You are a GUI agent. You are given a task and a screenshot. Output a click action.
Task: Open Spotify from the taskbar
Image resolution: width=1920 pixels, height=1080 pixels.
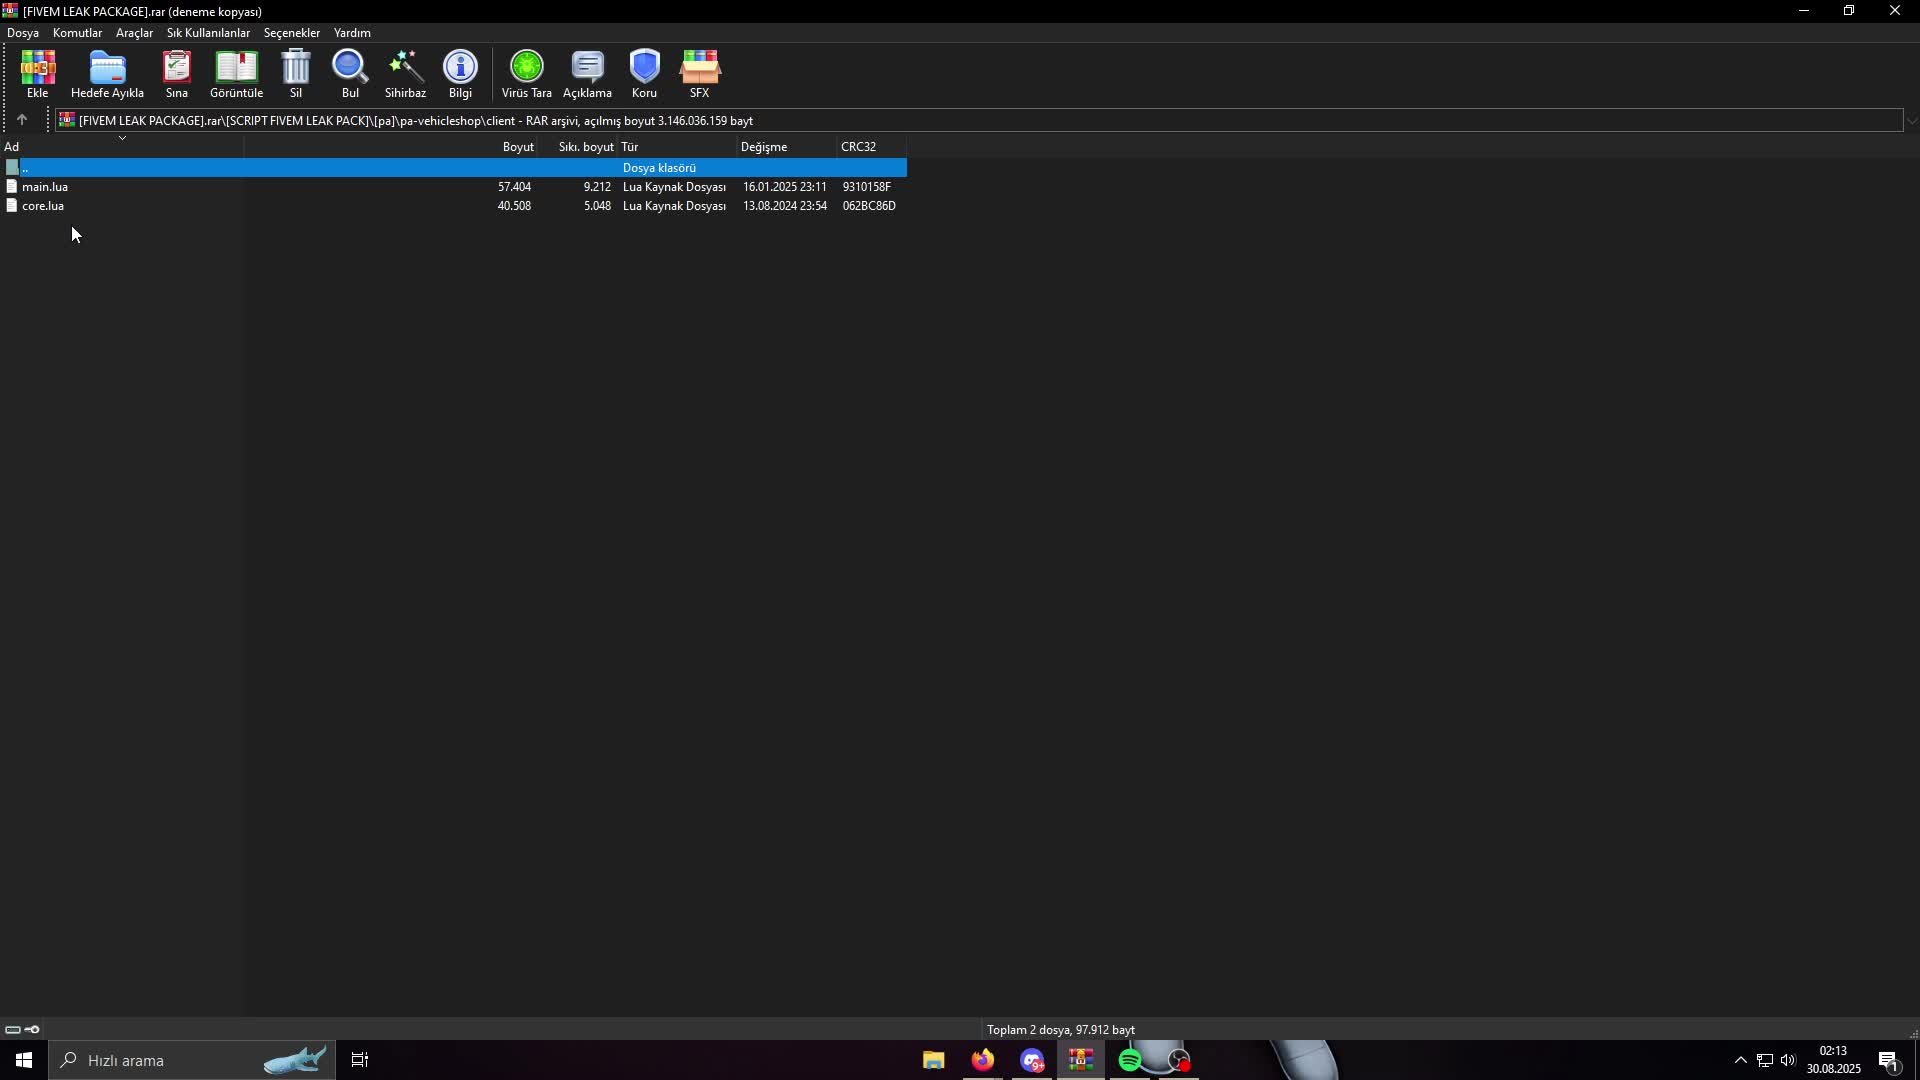tap(1130, 1060)
